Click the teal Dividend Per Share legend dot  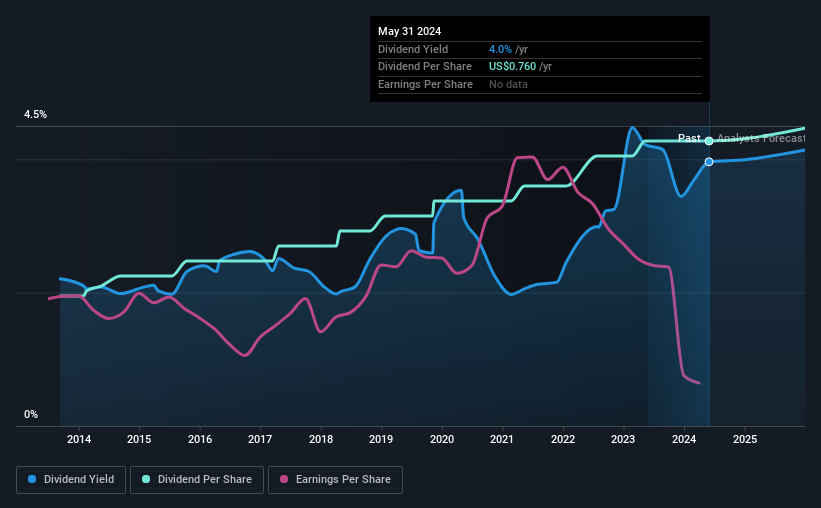[x=146, y=479]
